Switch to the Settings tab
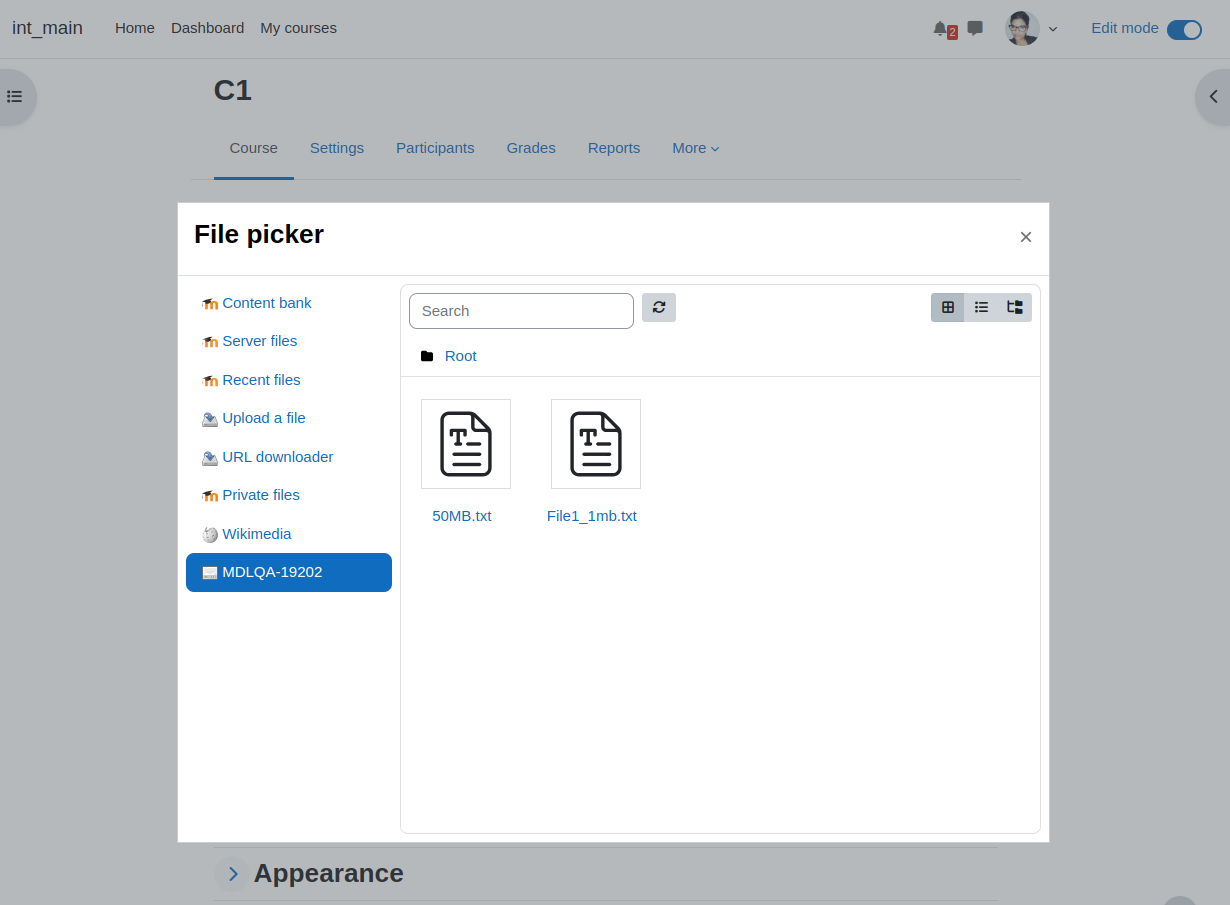This screenshot has width=1230, height=905. coord(337,148)
